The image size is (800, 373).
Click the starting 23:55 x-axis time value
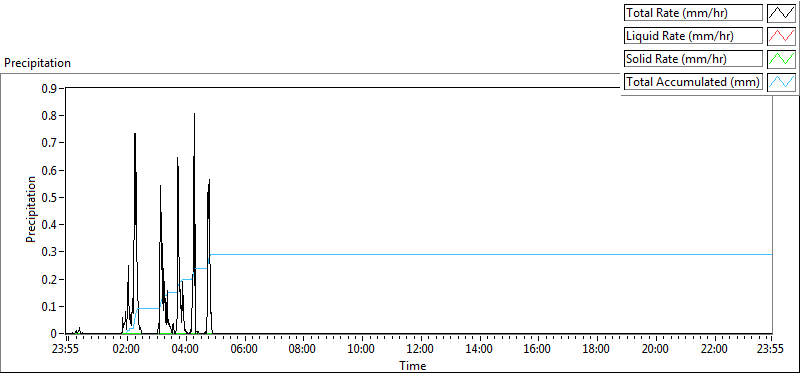click(67, 350)
